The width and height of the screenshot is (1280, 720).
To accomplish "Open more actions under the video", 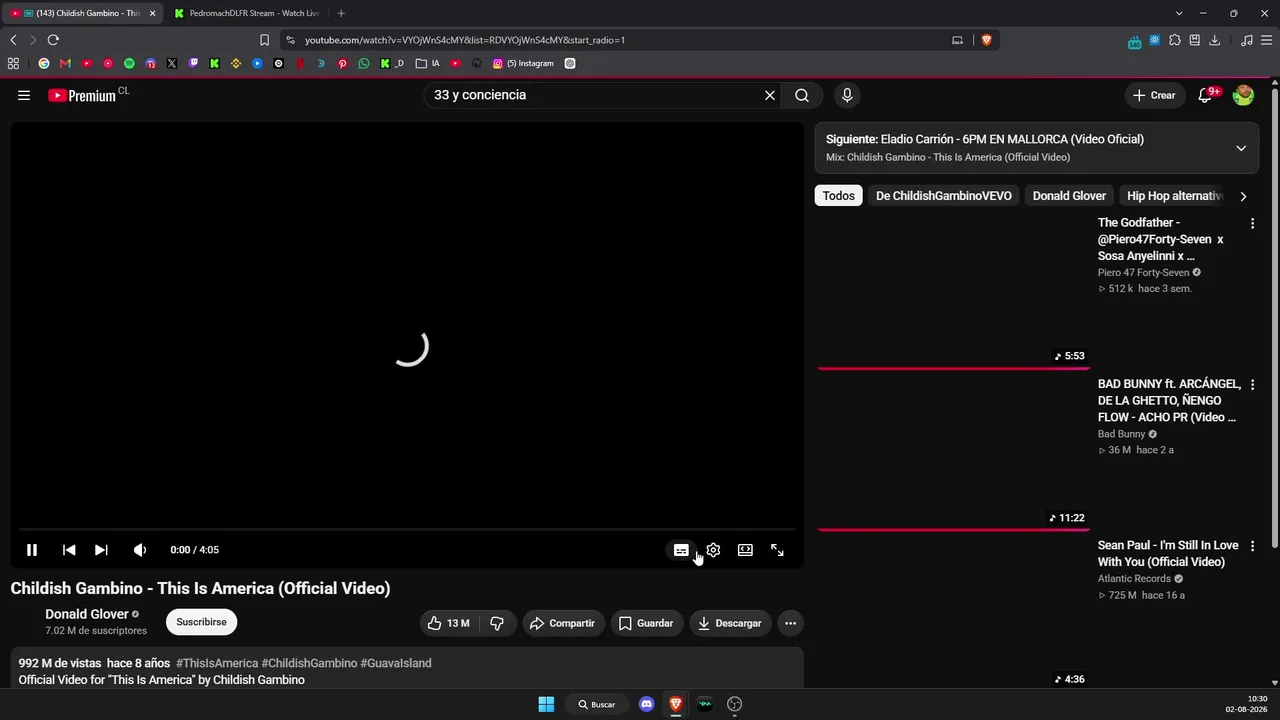I will [x=790, y=623].
